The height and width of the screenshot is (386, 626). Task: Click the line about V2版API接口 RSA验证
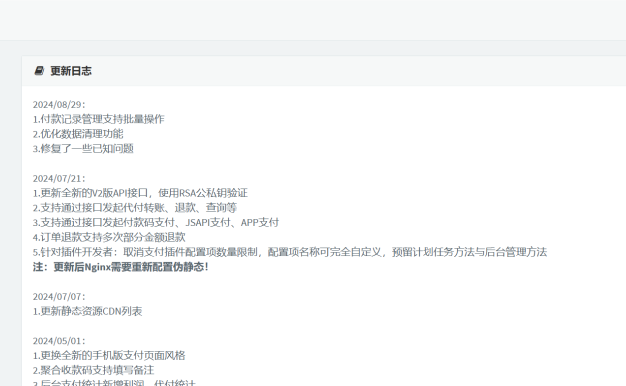(x=140, y=193)
